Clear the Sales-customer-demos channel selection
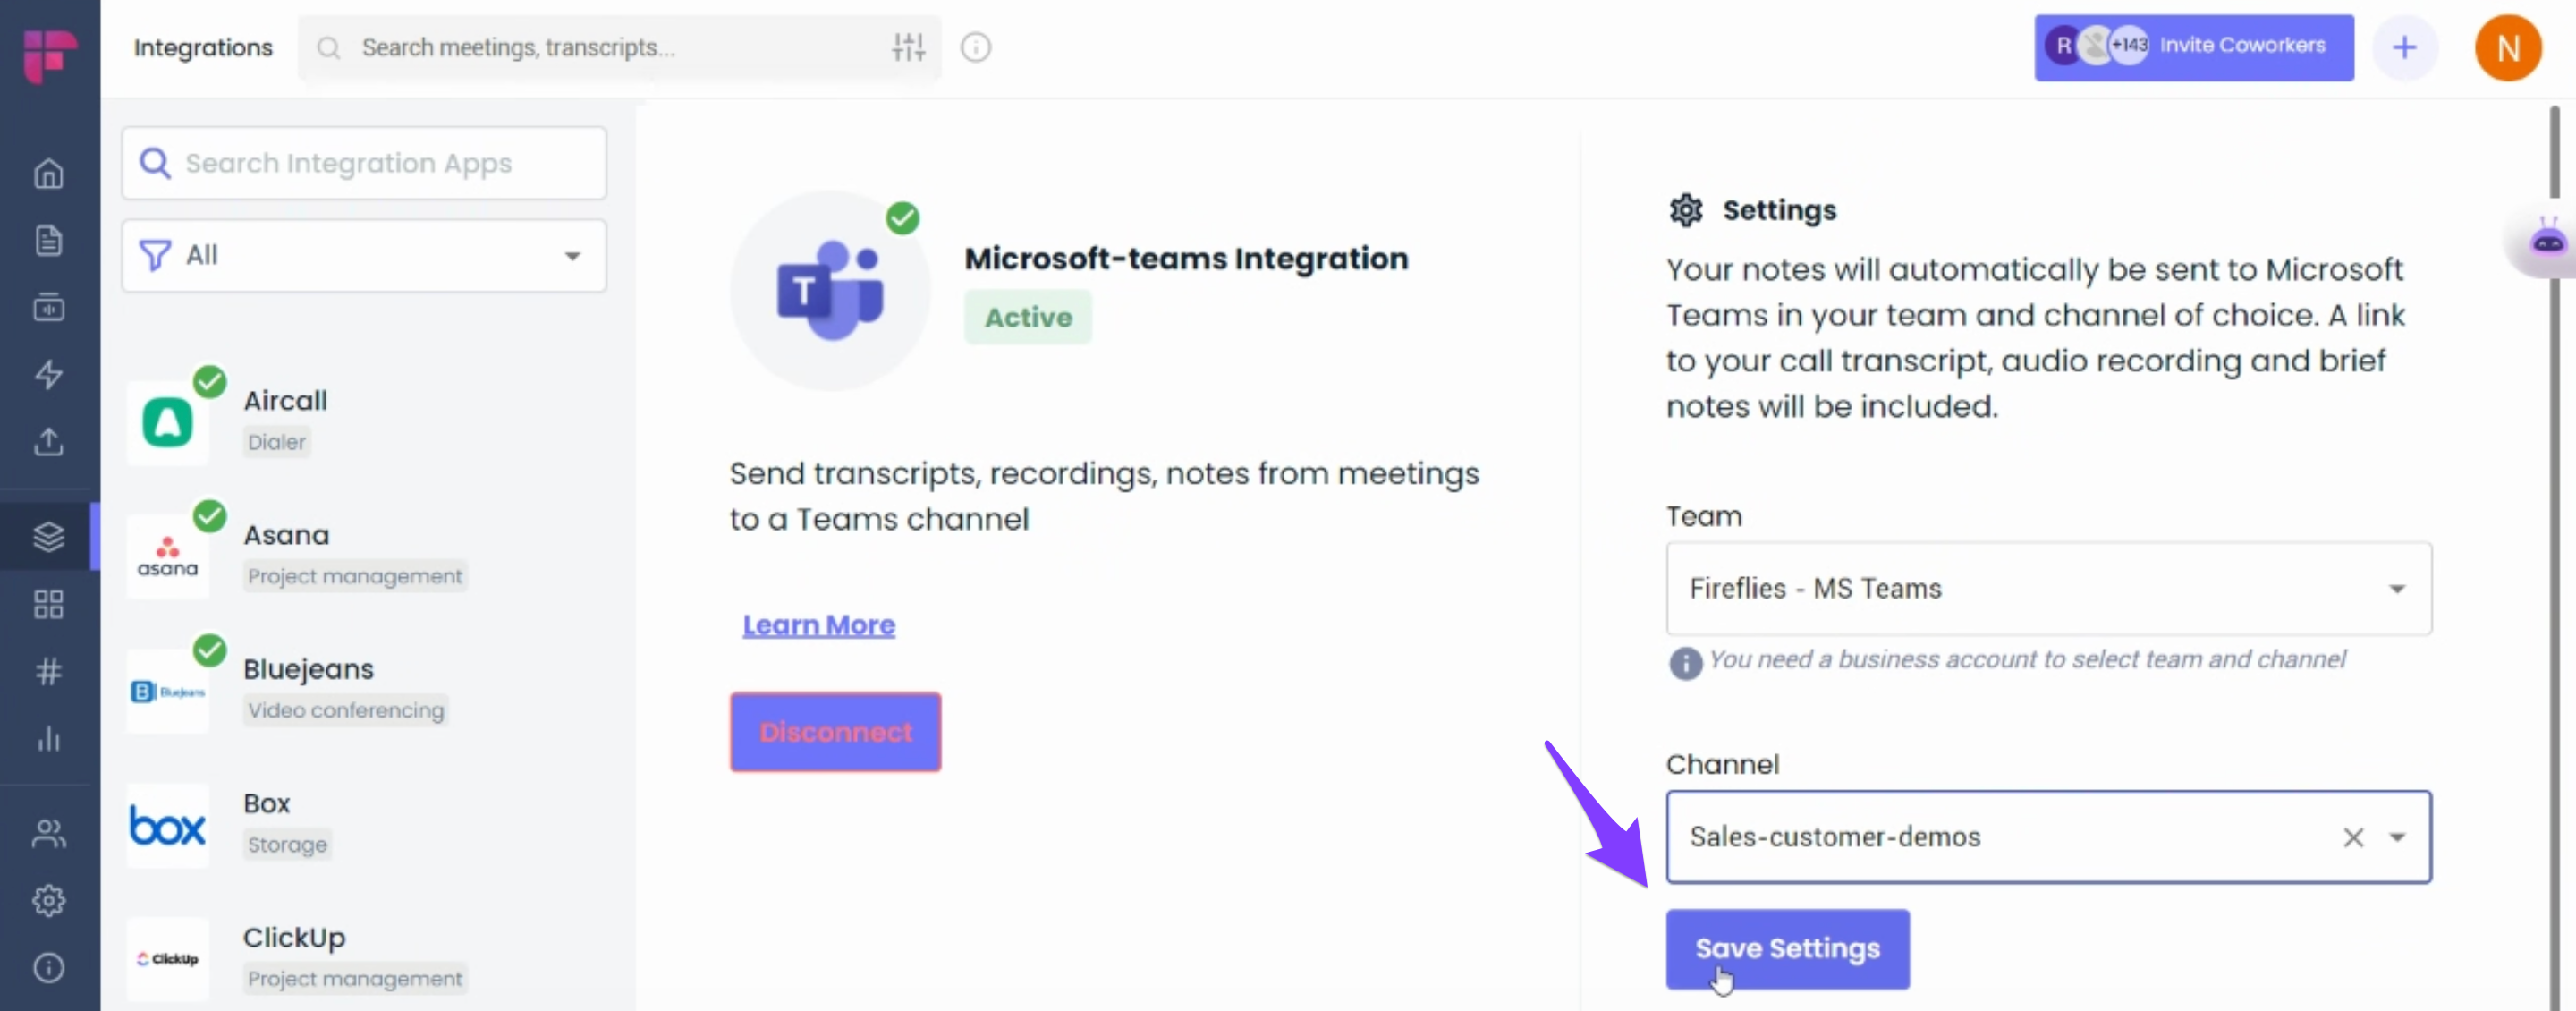 pyautogui.click(x=2353, y=837)
